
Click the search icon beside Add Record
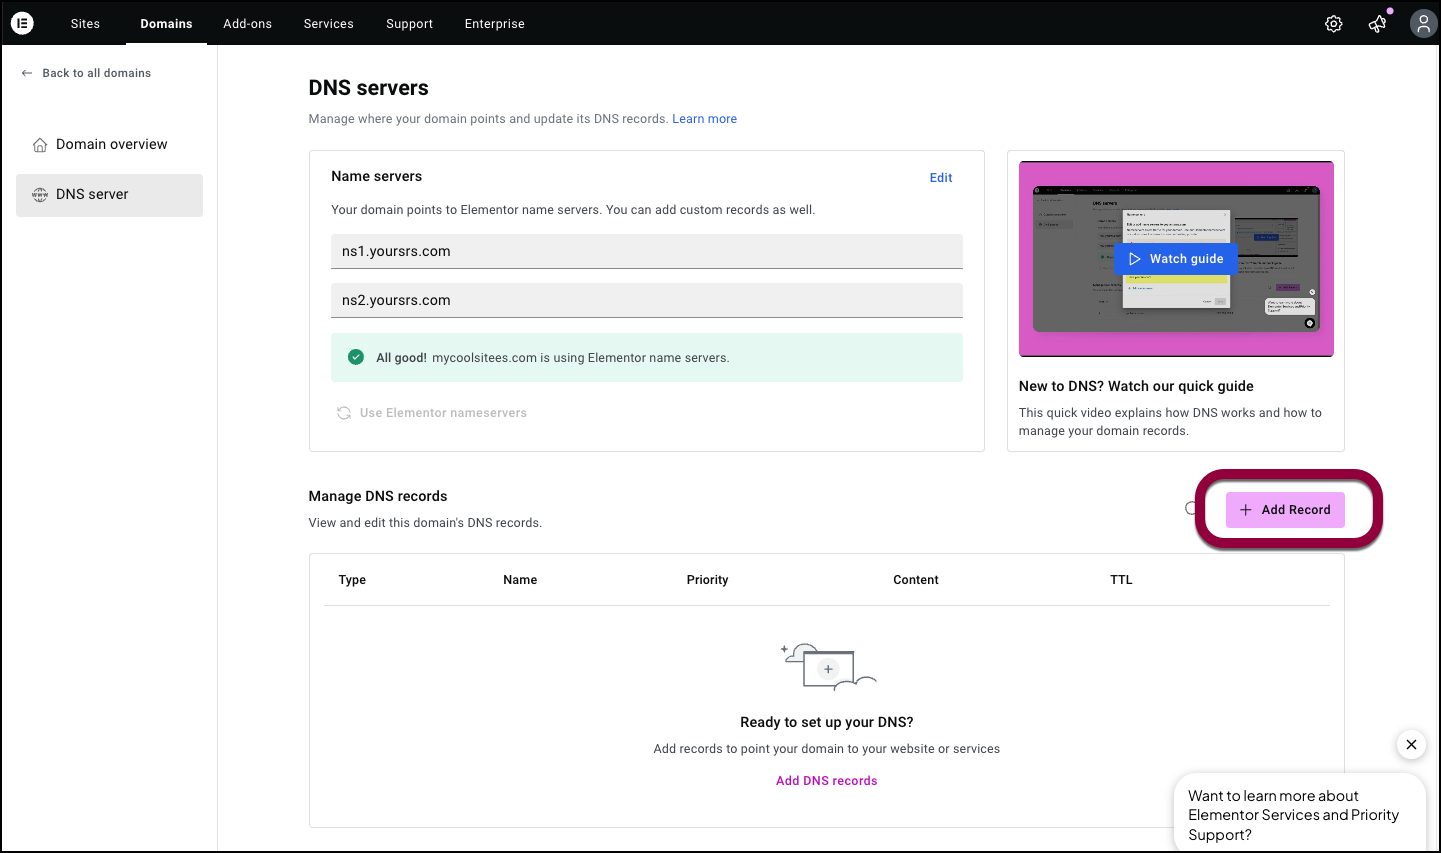[1191, 509]
